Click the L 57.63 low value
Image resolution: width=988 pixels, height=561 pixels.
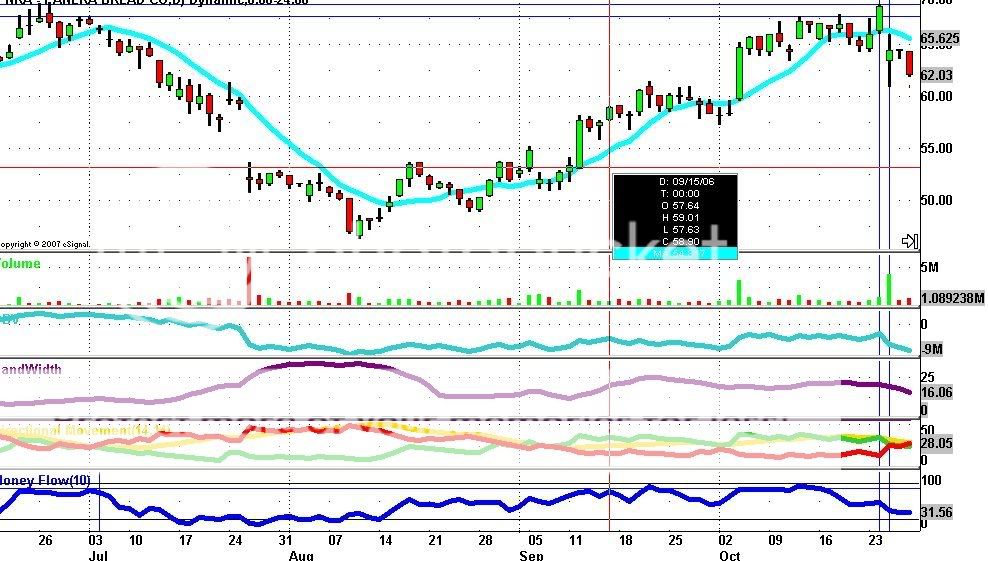click(x=681, y=229)
